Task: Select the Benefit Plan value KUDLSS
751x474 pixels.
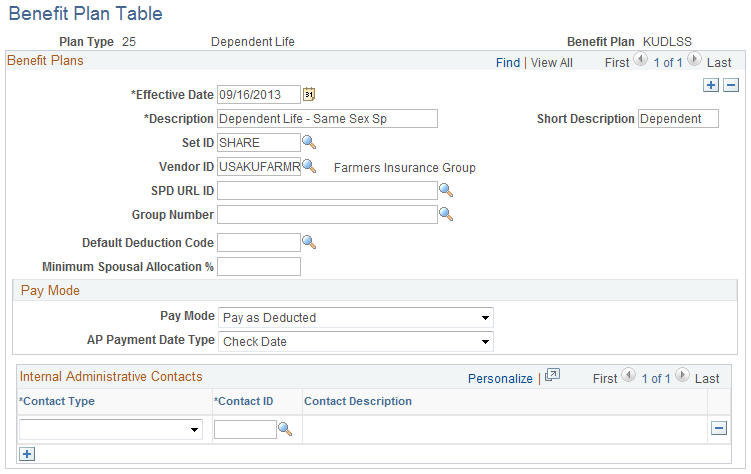Action: [x=667, y=42]
